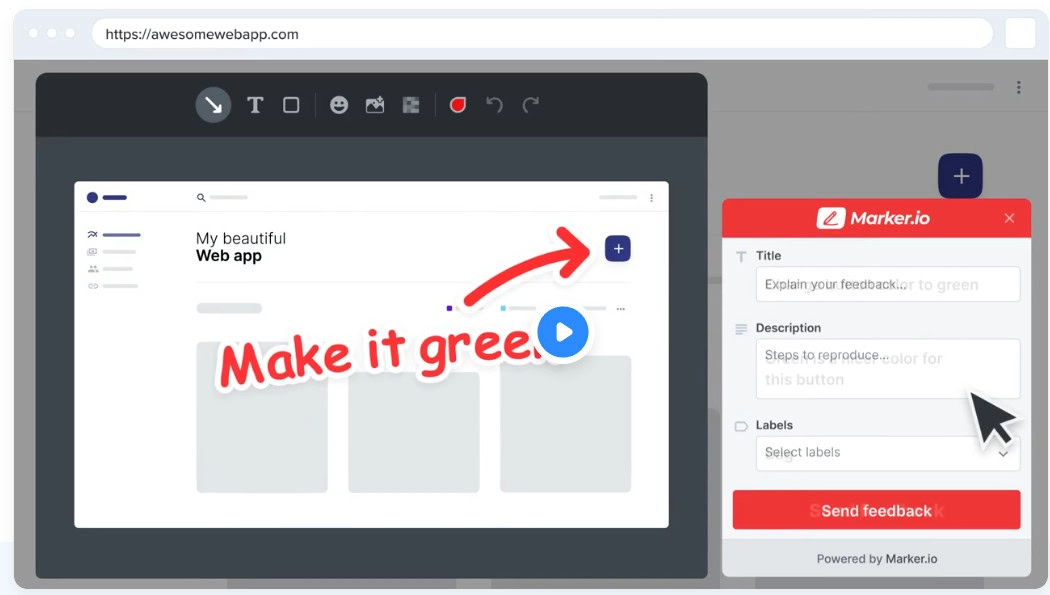
Task: Close the Marker.io feedback widget
Action: pyautogui.click(x=1009, y=218)
